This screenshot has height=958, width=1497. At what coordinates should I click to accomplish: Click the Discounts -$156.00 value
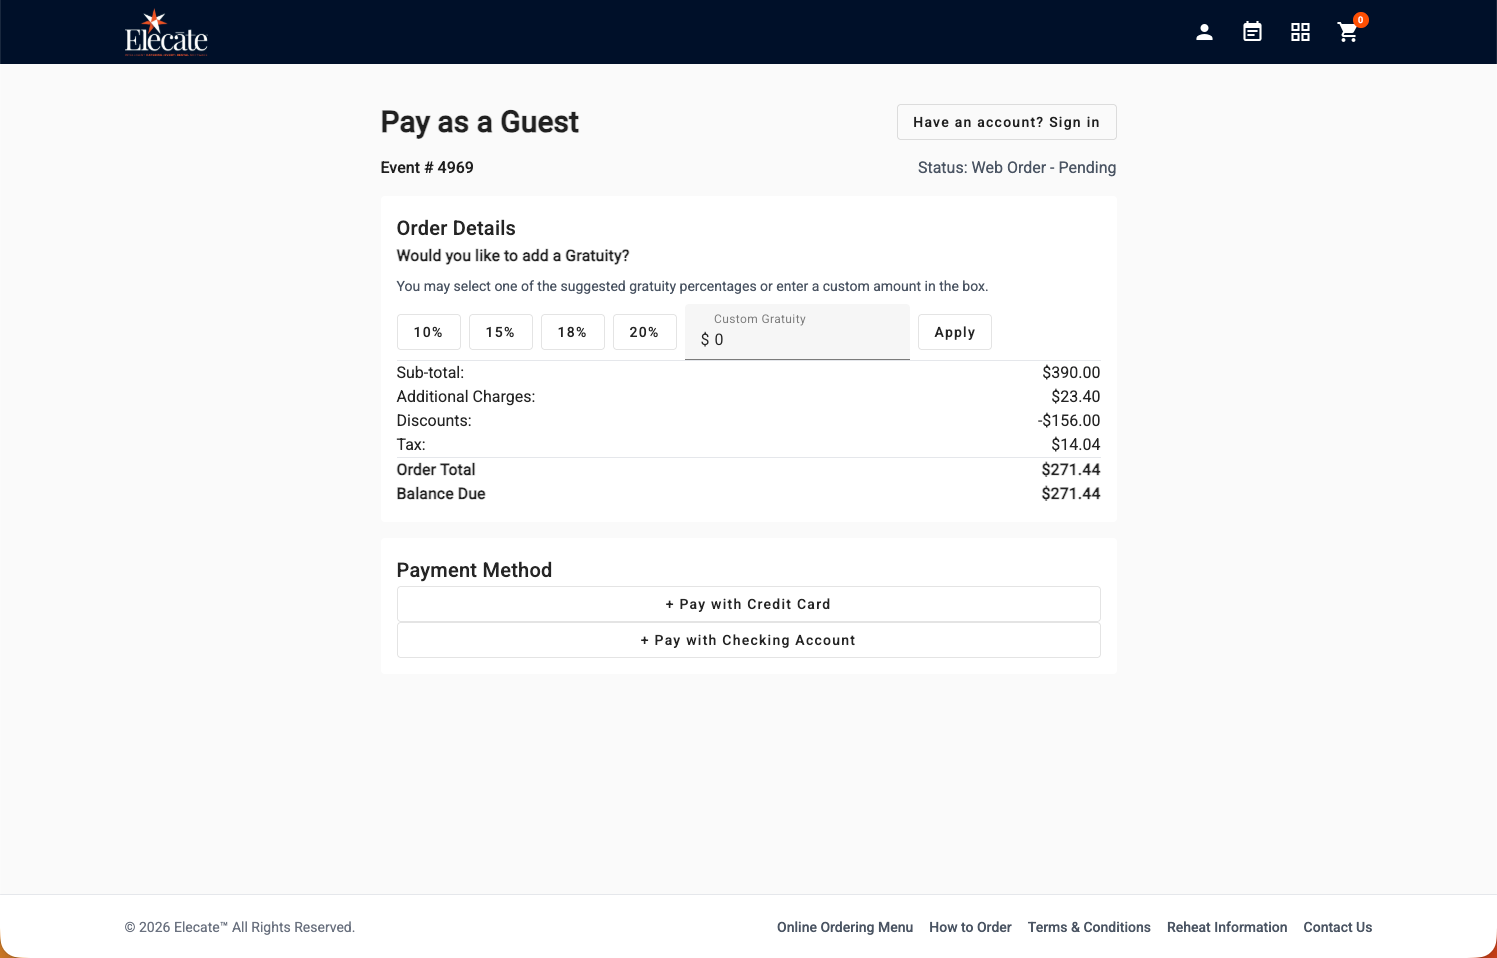(x=1068, y=420)
